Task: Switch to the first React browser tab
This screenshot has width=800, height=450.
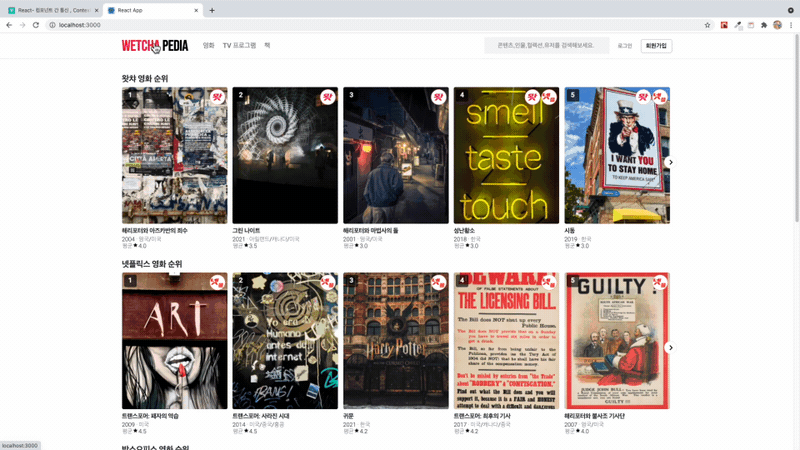Action: point(52,10)
